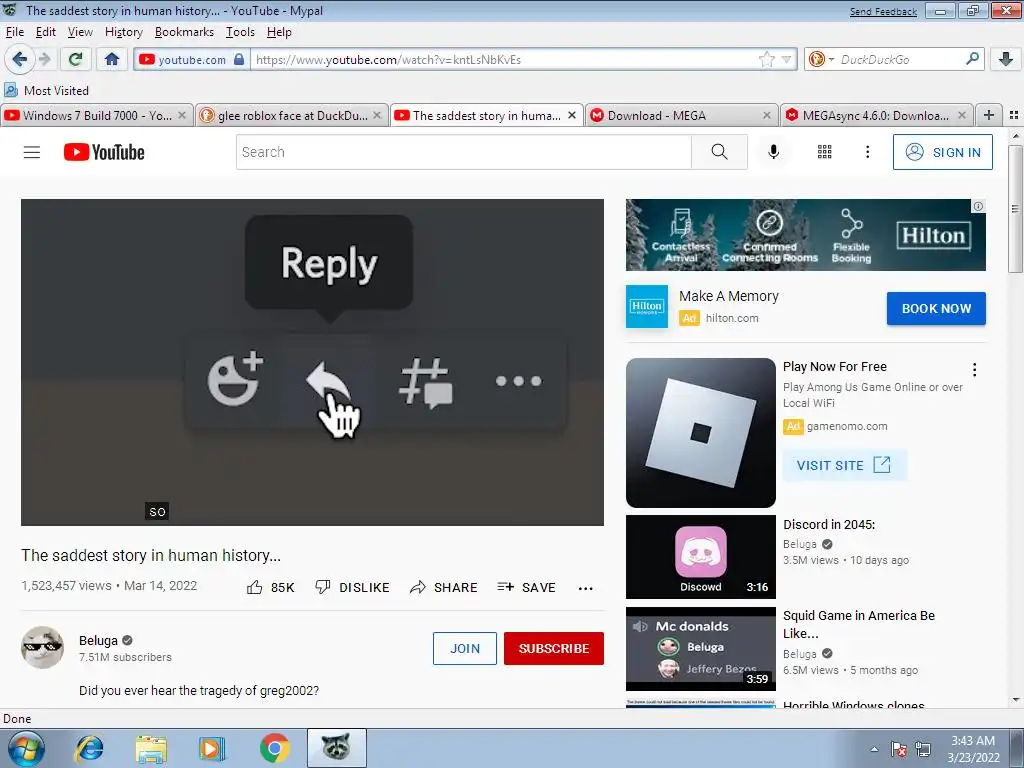Open Squid Game in America video thumbnail
The height and width of the screenshot is (768, 1024).
701,648
